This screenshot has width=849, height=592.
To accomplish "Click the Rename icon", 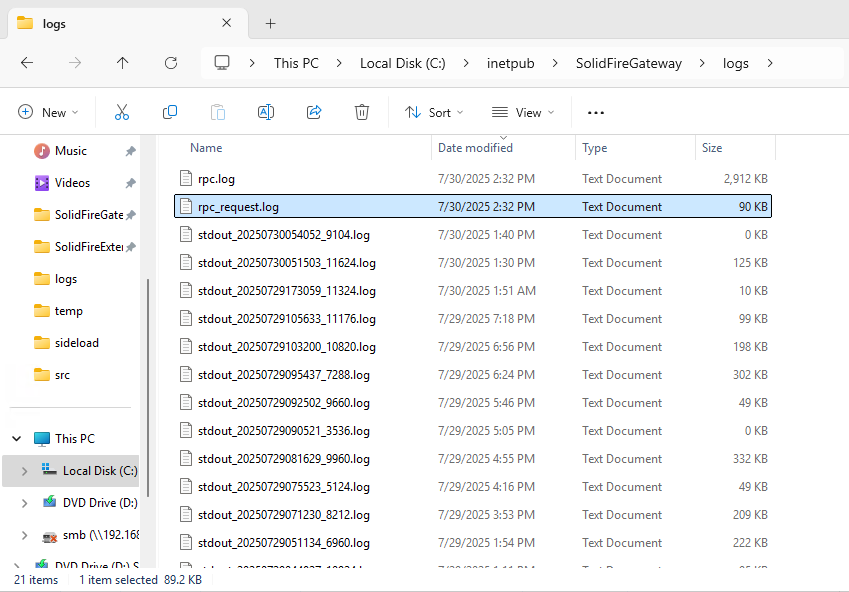I will click(266, 112).
